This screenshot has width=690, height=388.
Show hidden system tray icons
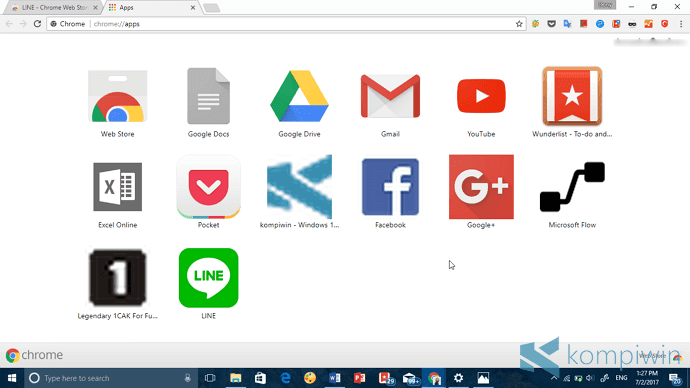[x=554, y=378]
